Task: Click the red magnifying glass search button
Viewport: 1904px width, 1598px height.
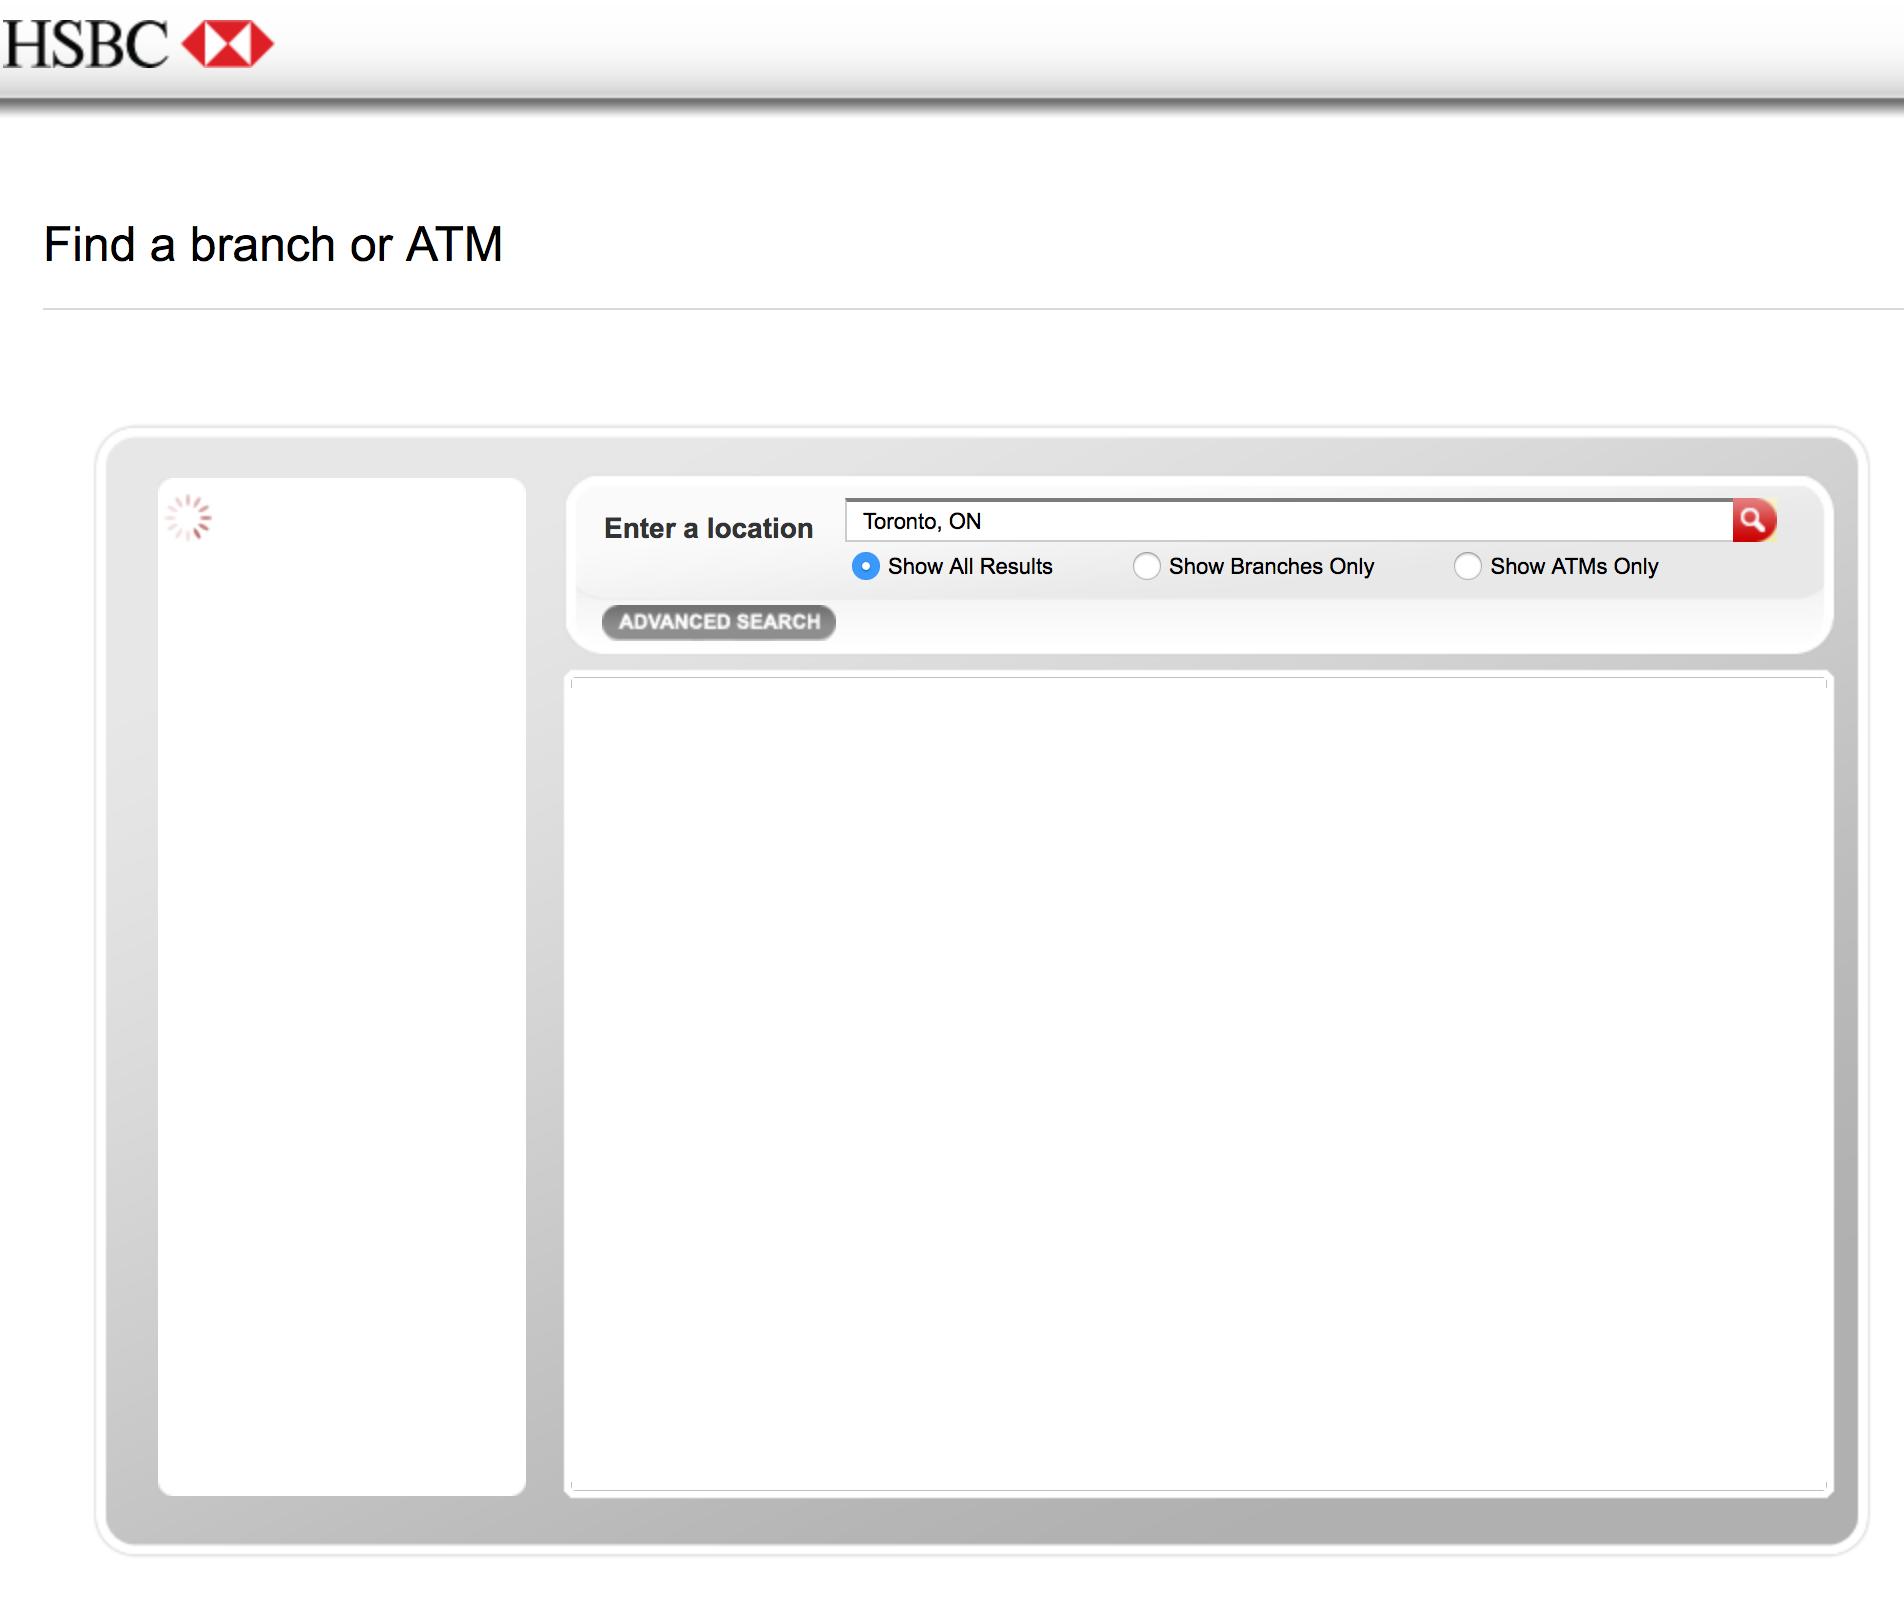Action: pyautogui.click(x=1754, y=520)
